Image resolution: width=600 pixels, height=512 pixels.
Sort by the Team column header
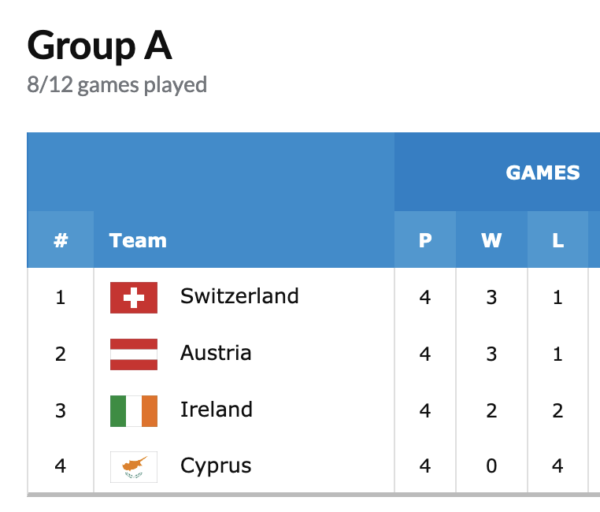click(138, 240)
